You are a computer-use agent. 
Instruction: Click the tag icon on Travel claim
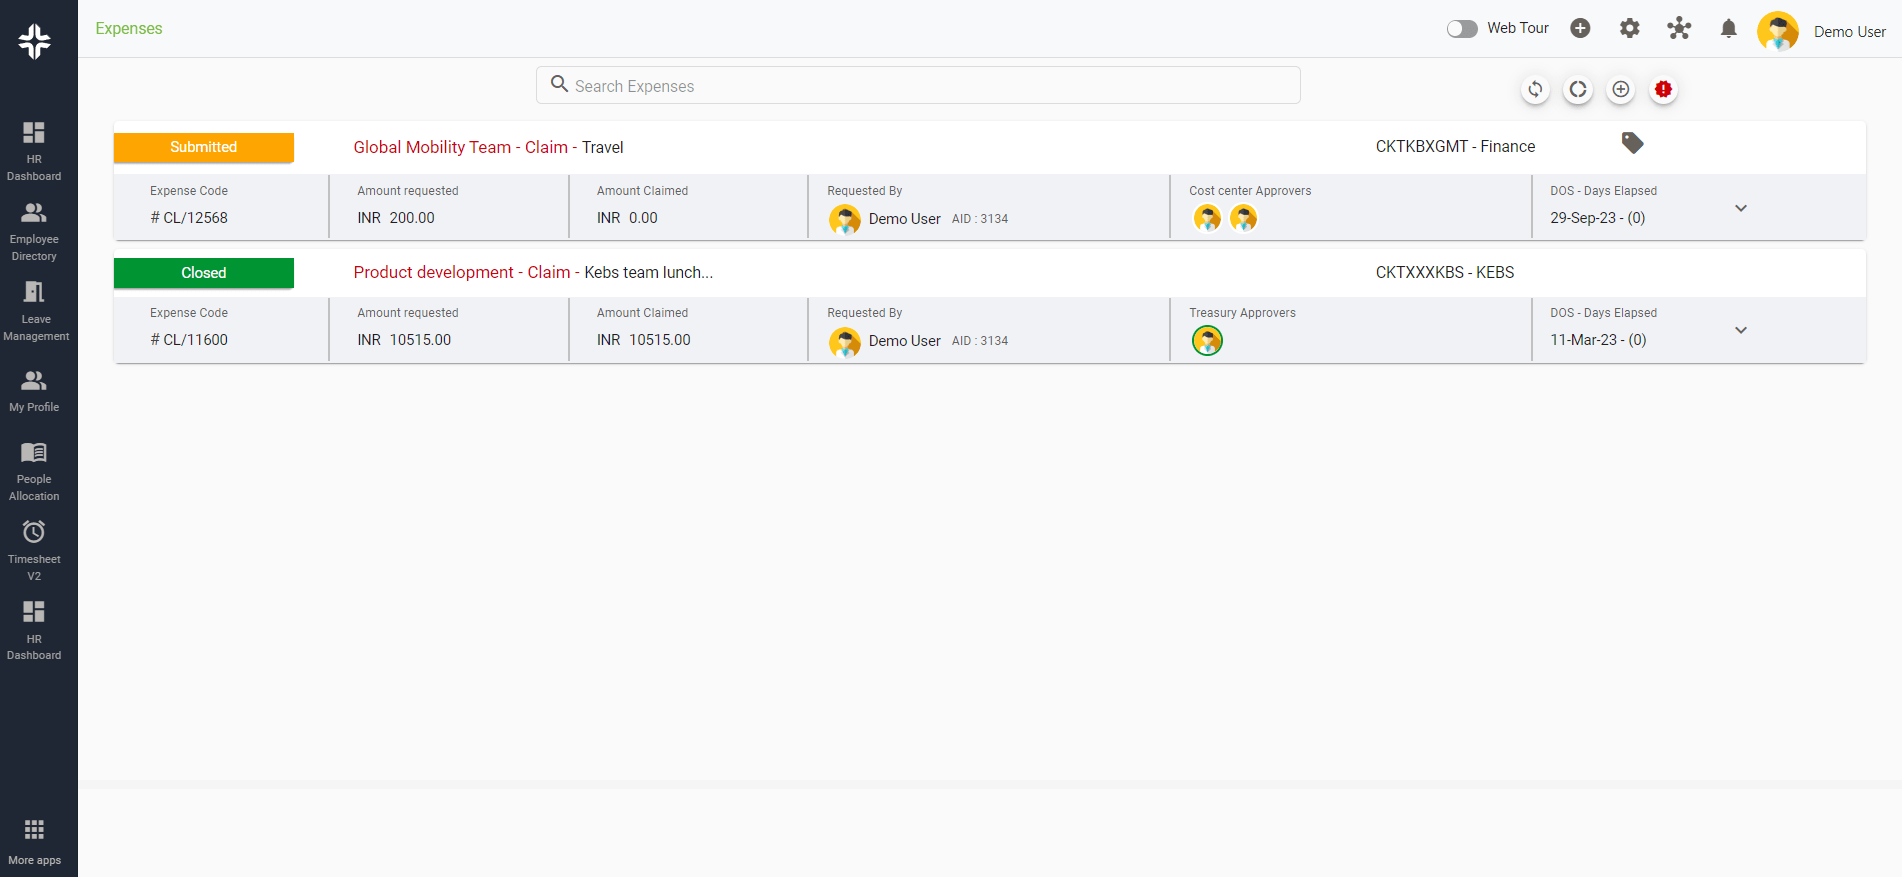coord(1632,143)
